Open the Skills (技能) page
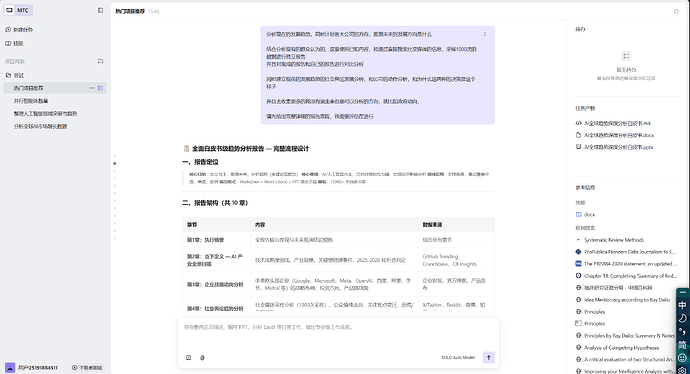 click(14, 44)
